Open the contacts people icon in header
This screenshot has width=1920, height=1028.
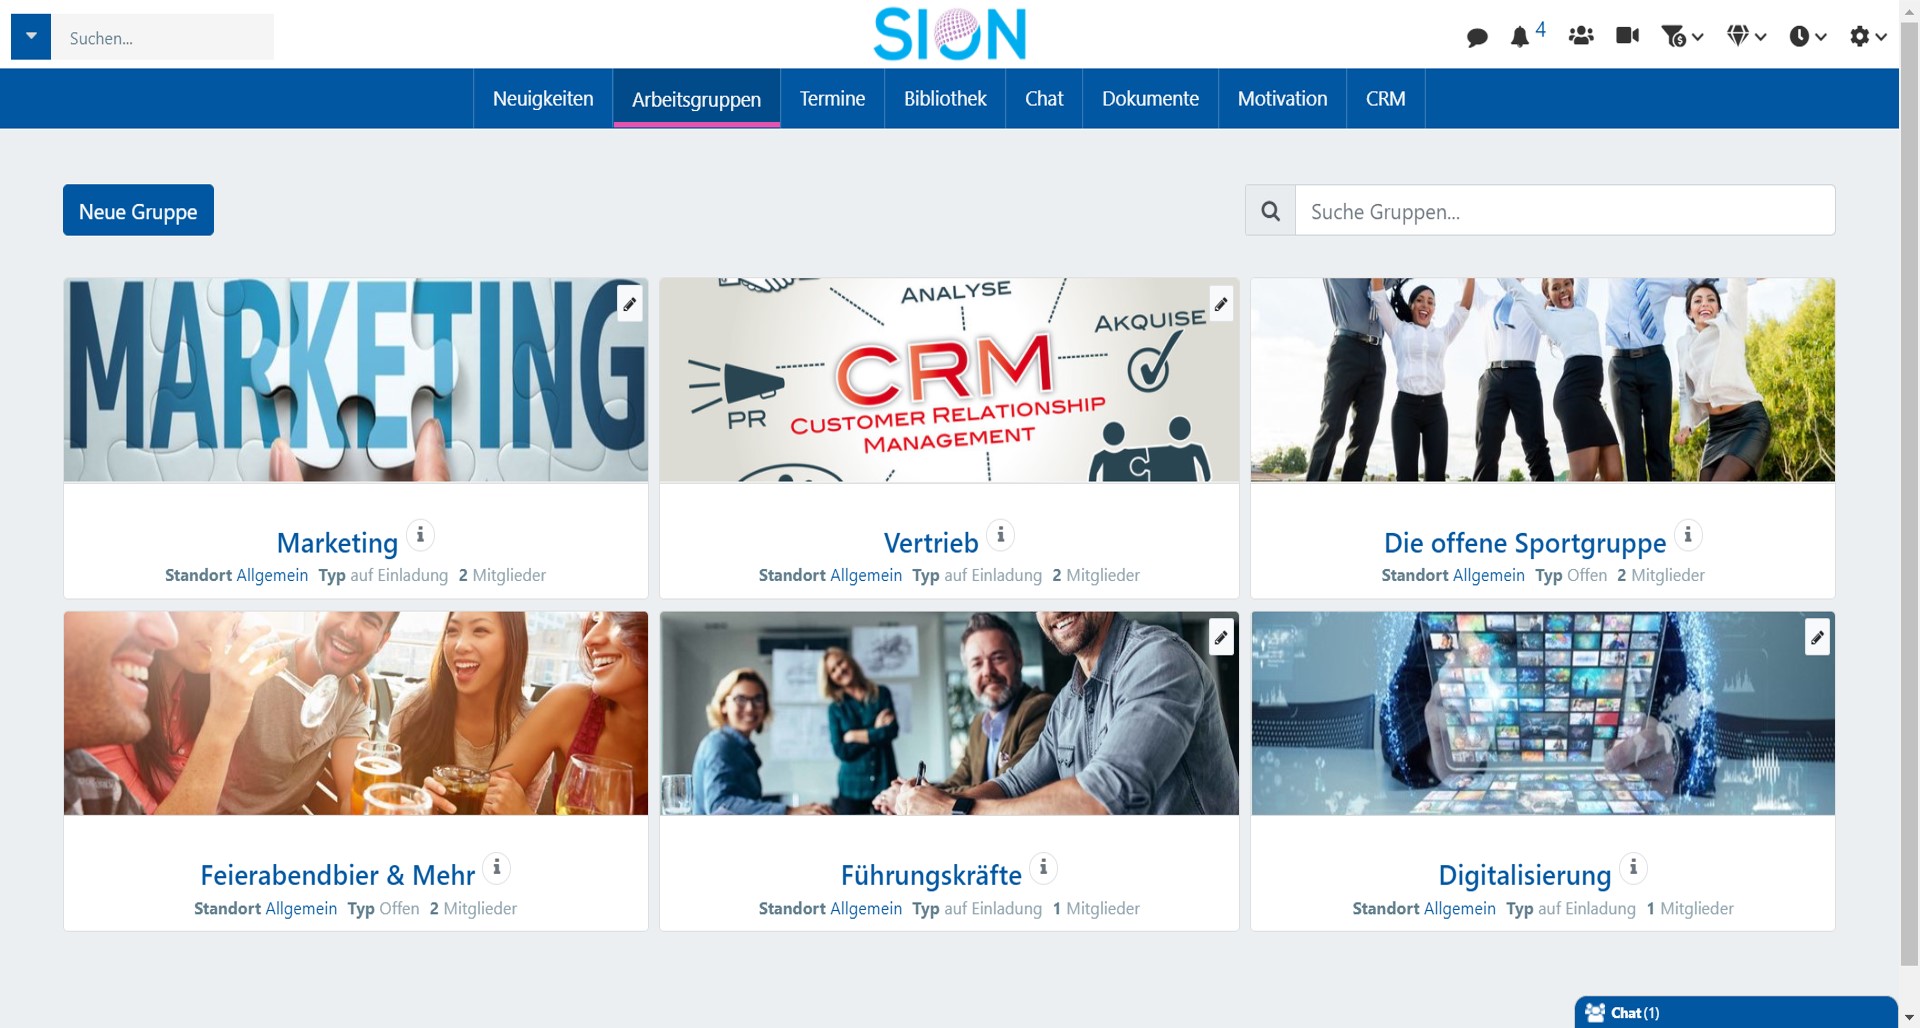click(1581, 36)
